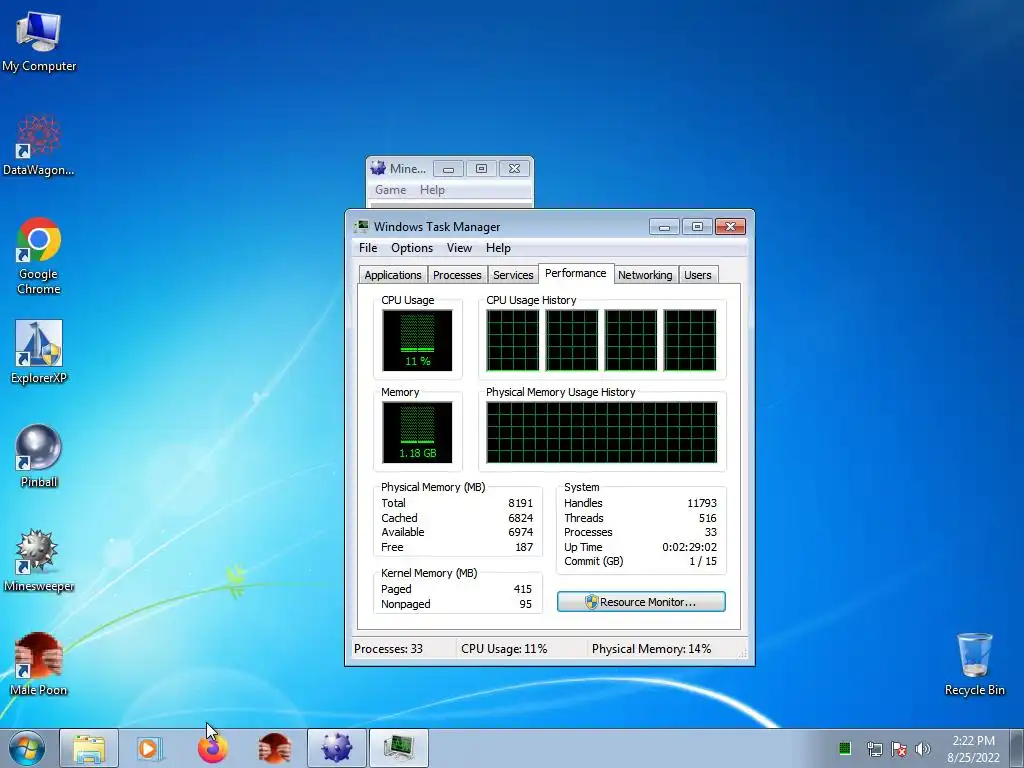Switch to the Services tab

click(513, 275)
